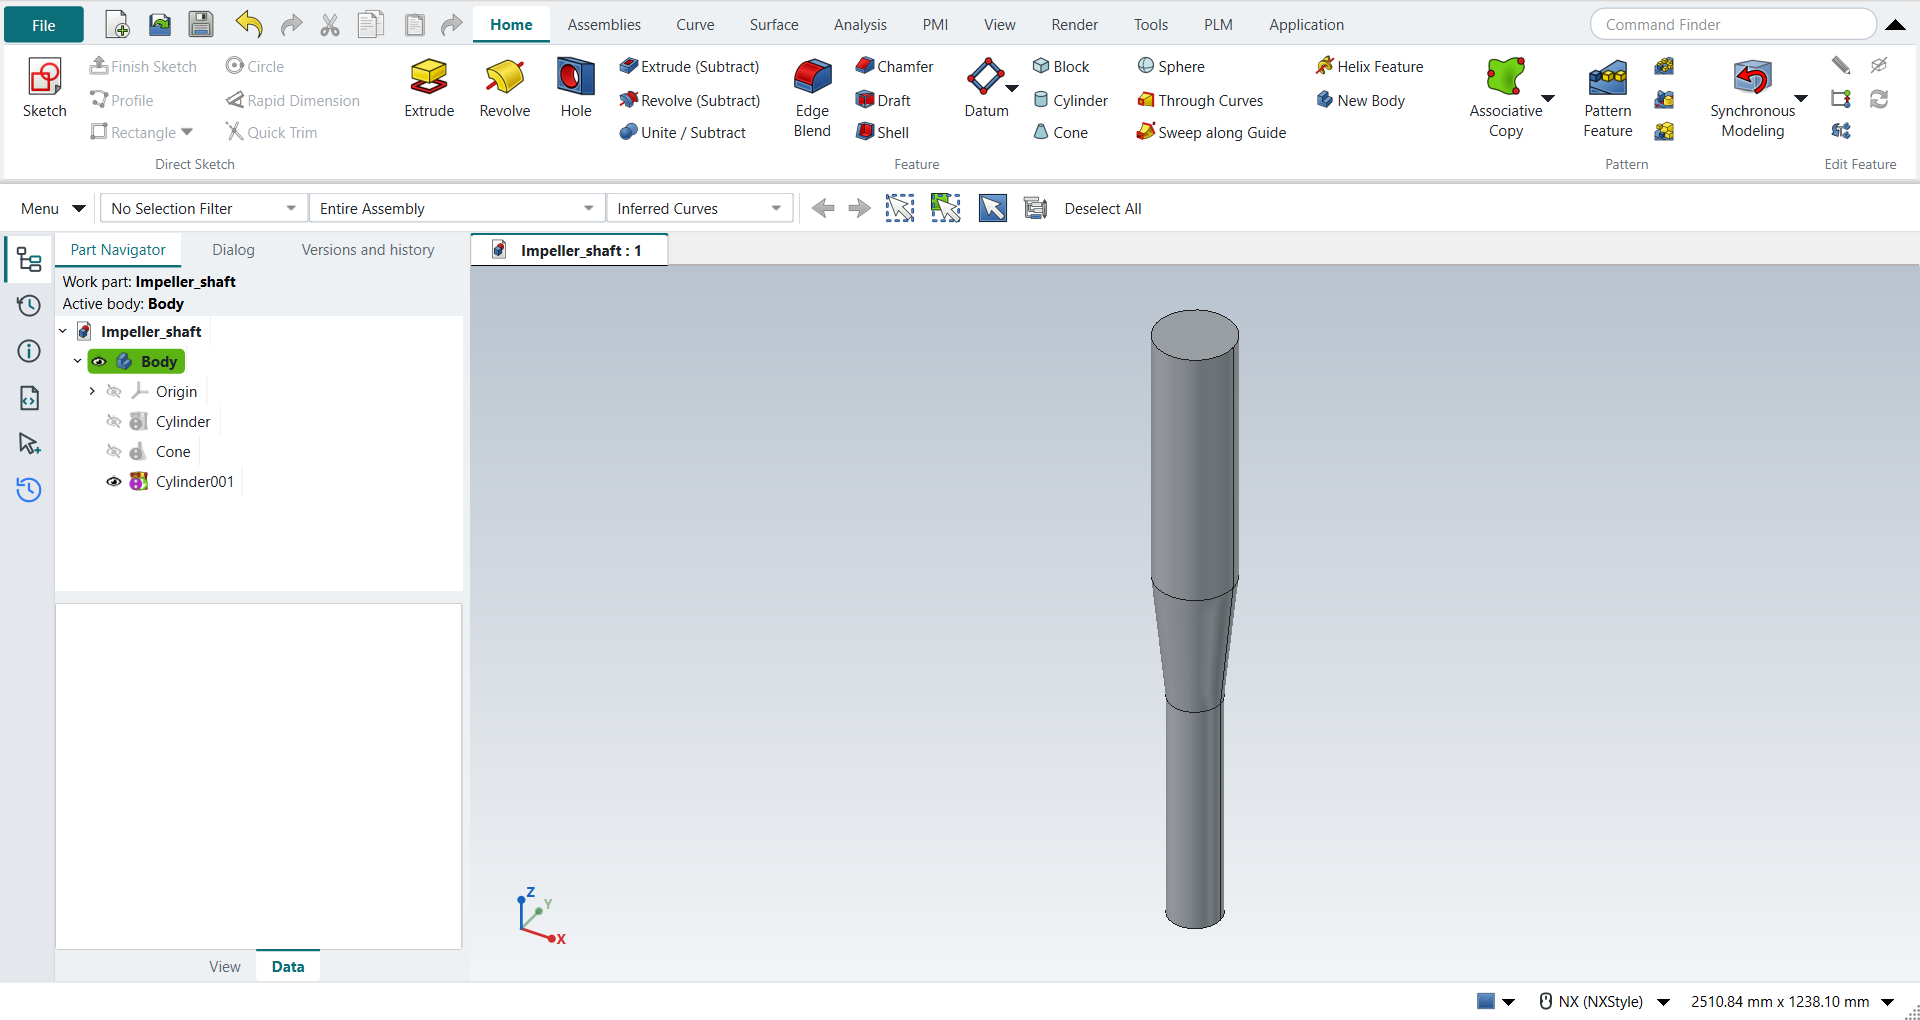1920x1020 pixels.
Task: Open the Hole feature tool
Action: [576, 88]
